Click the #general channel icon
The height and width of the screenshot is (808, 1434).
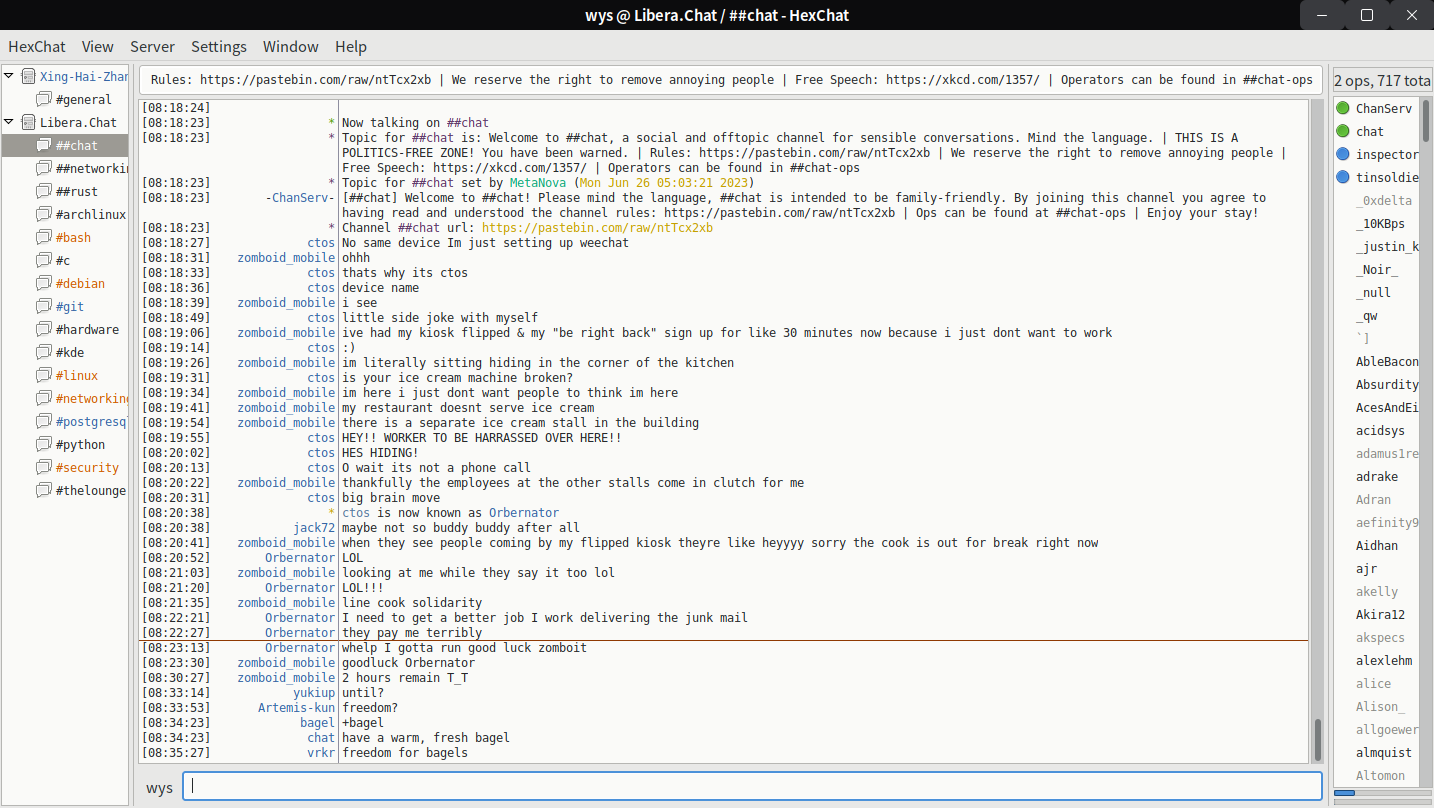coord(44,99)
